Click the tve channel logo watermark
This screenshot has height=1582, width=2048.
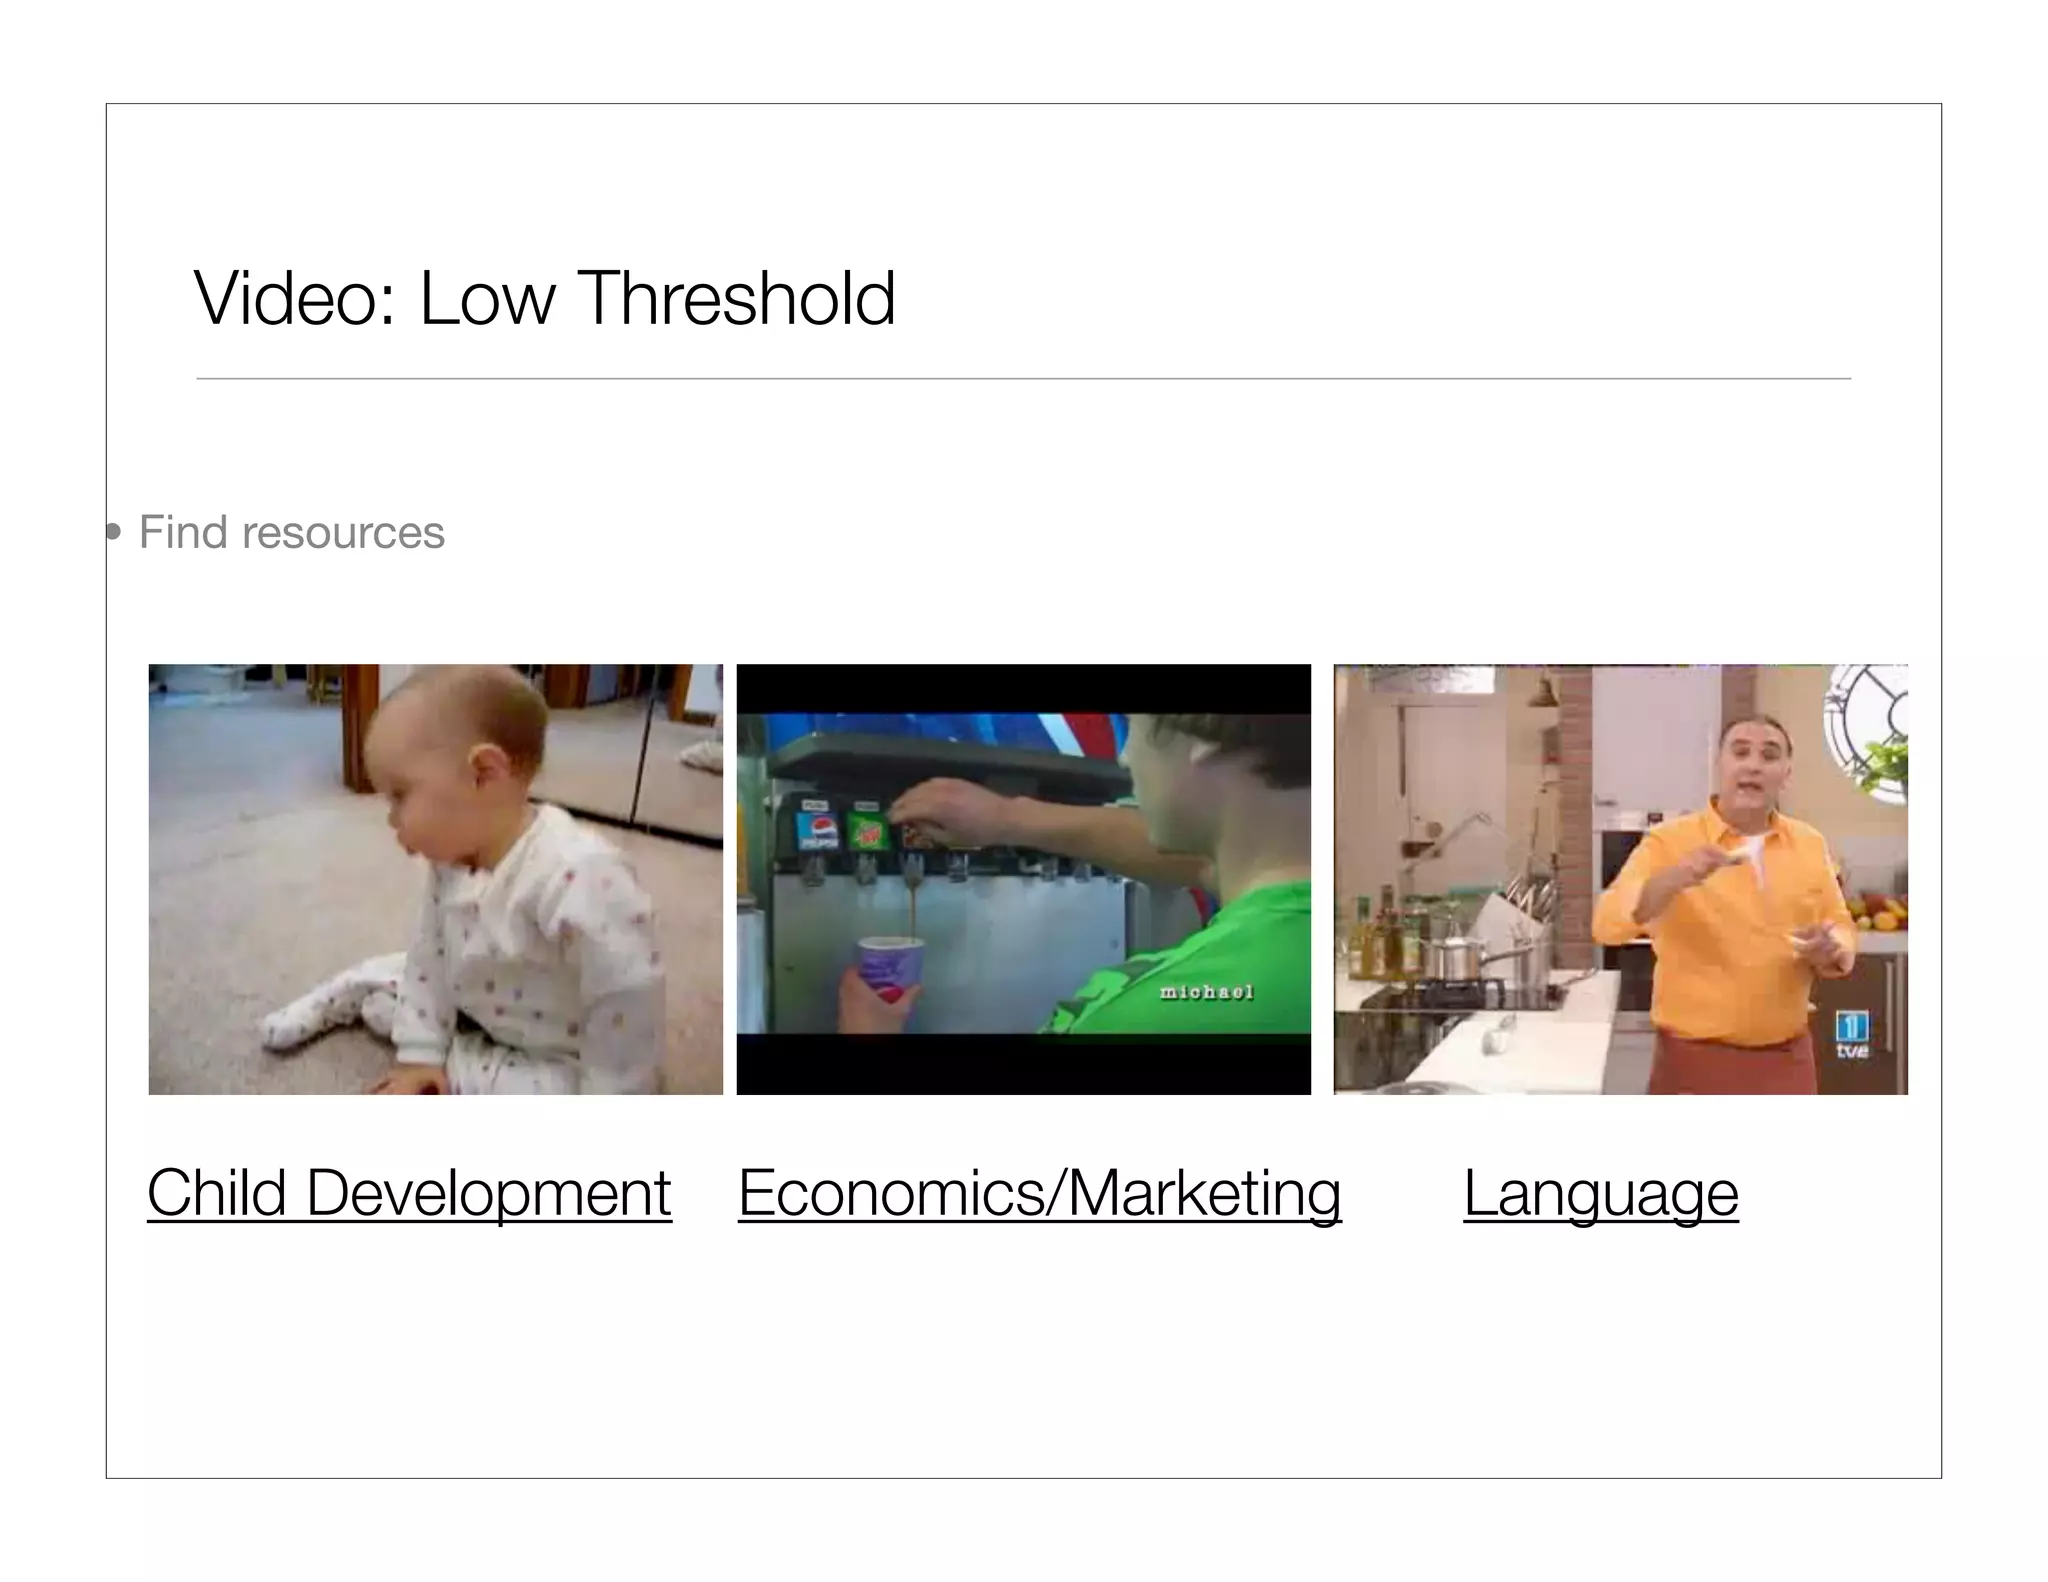pos(1851,1035)
